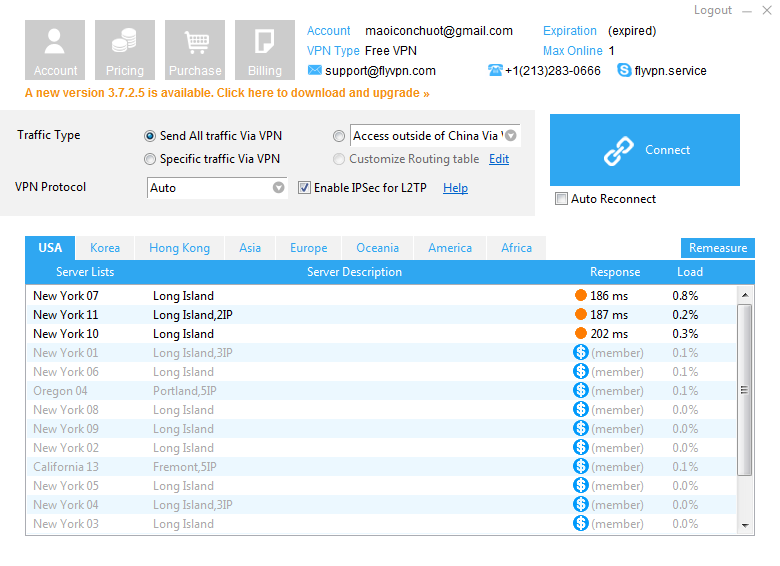Expand the VPN Protocol Auto dropdown

pyautogui.click(x=279, y=188)
